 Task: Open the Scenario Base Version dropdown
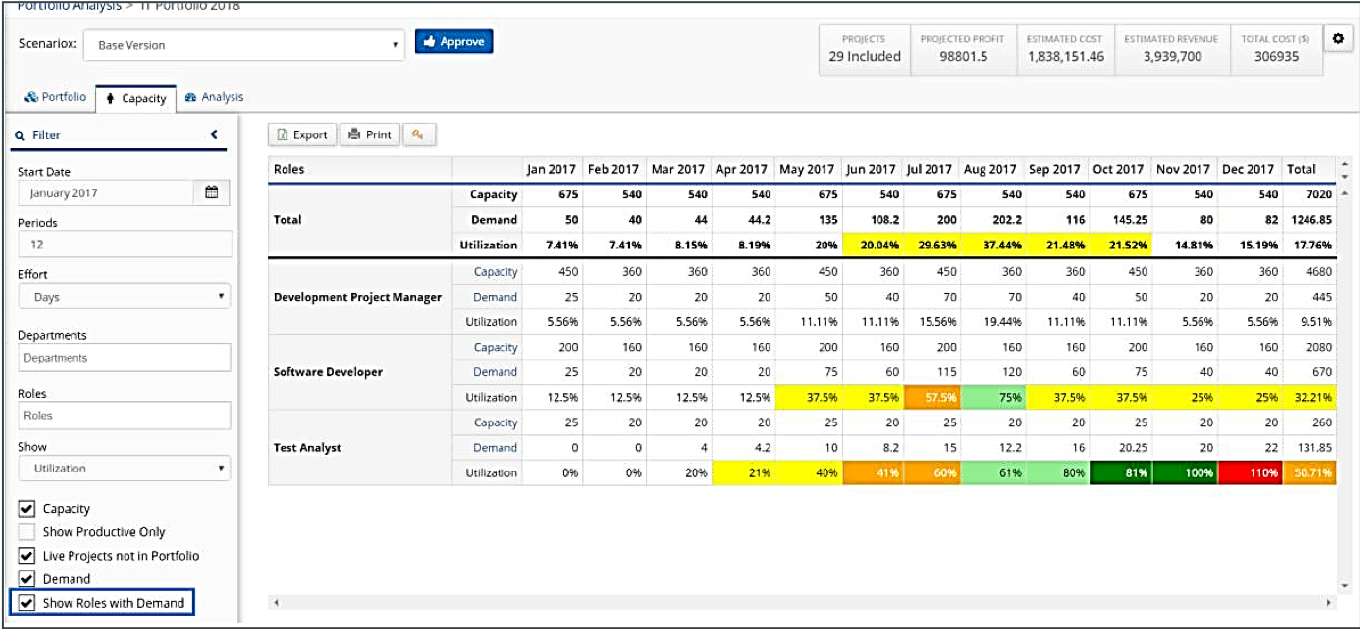pos(244,45)
